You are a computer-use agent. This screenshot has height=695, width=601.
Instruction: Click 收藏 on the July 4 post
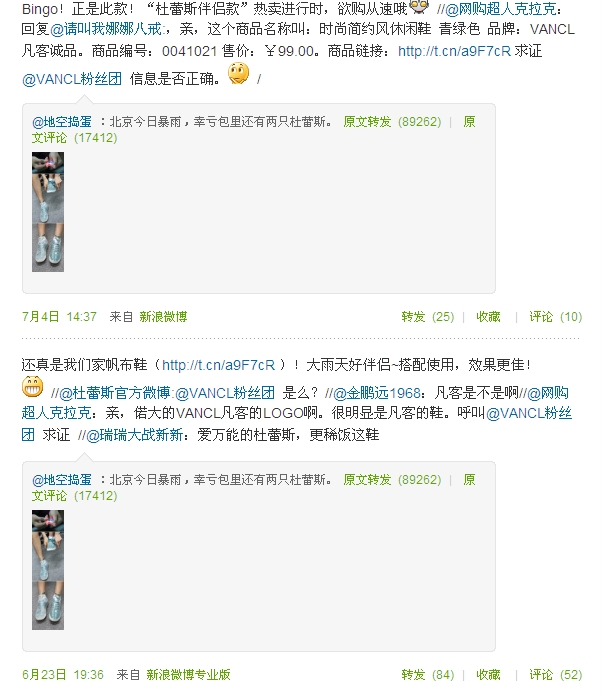coord(488,317)
